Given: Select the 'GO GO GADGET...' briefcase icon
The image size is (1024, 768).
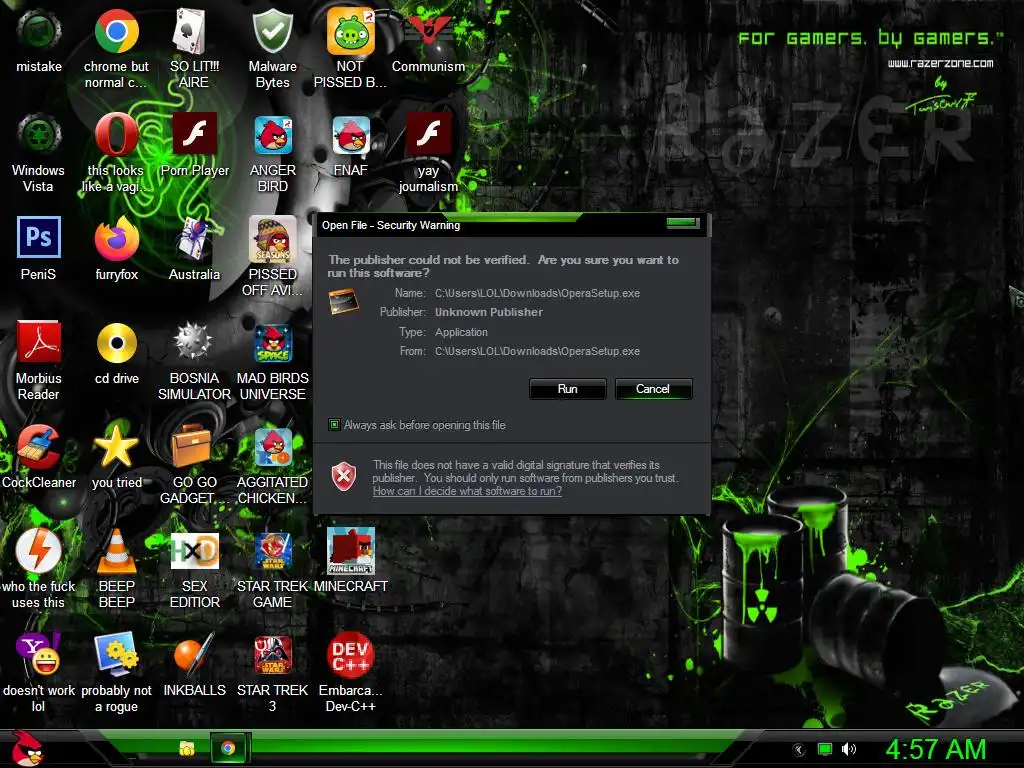Looking at the screenshot, I should [191, 446].
